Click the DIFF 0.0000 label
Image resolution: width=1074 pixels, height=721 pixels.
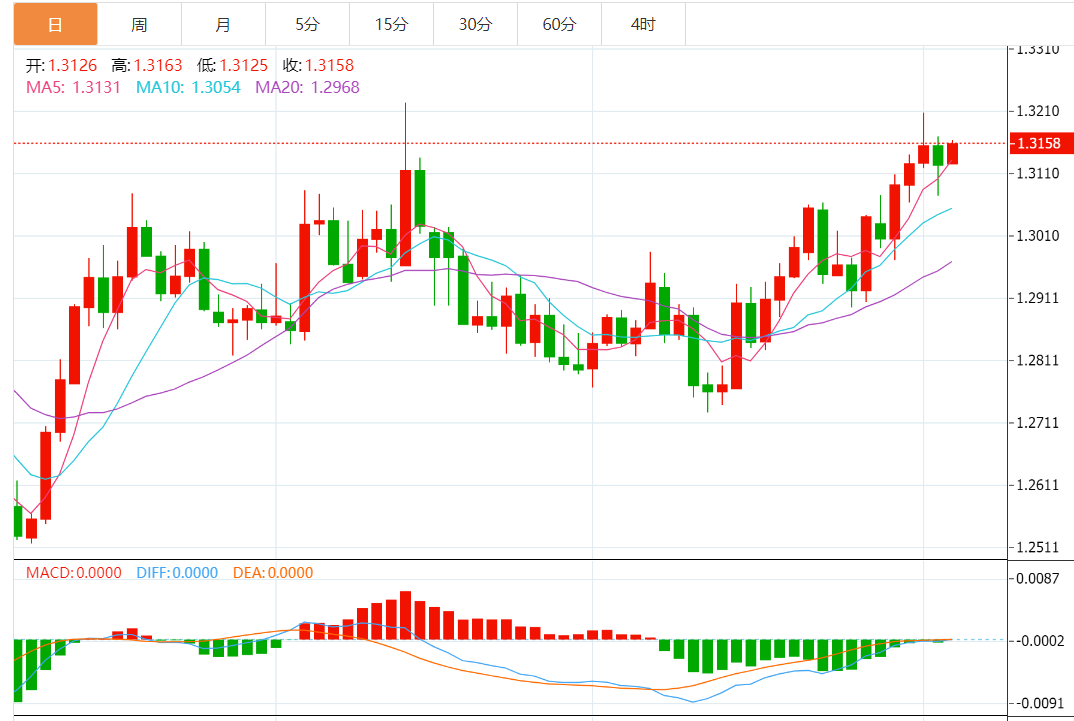click(177, 572)
